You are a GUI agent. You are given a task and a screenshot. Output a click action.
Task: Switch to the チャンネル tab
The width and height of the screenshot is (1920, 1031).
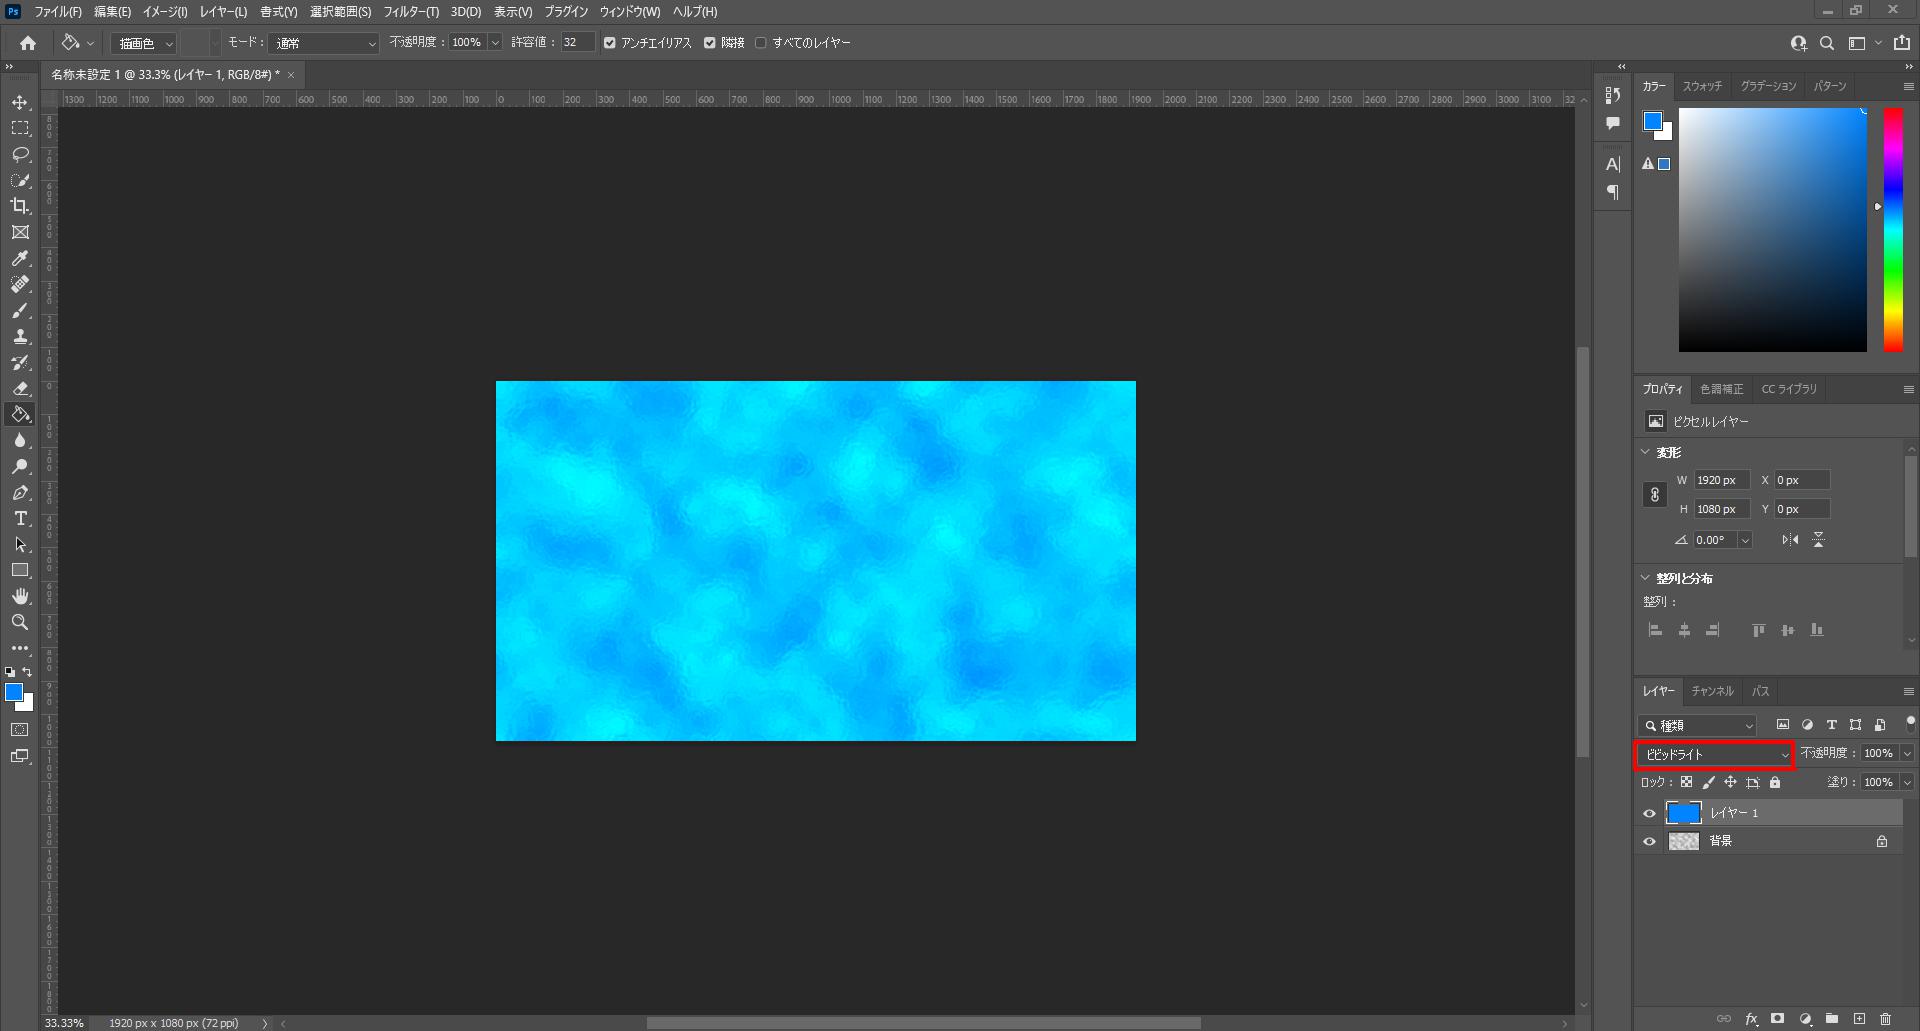tap(1712, 691)
